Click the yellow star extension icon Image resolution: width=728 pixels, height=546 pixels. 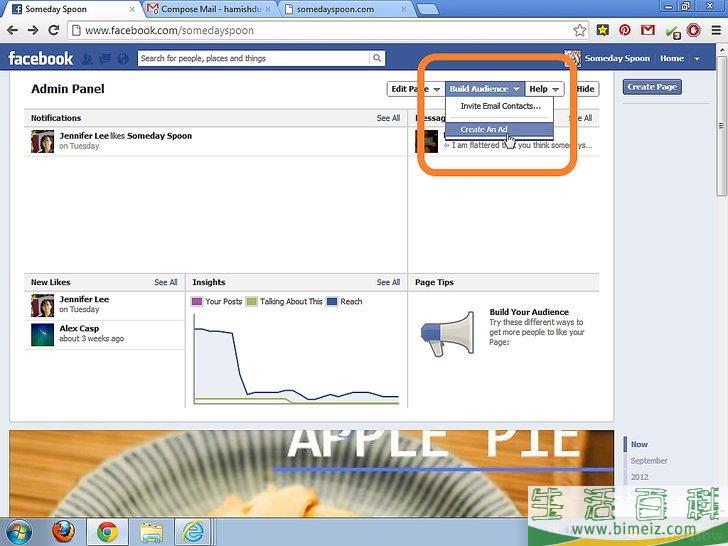point(603,30)
